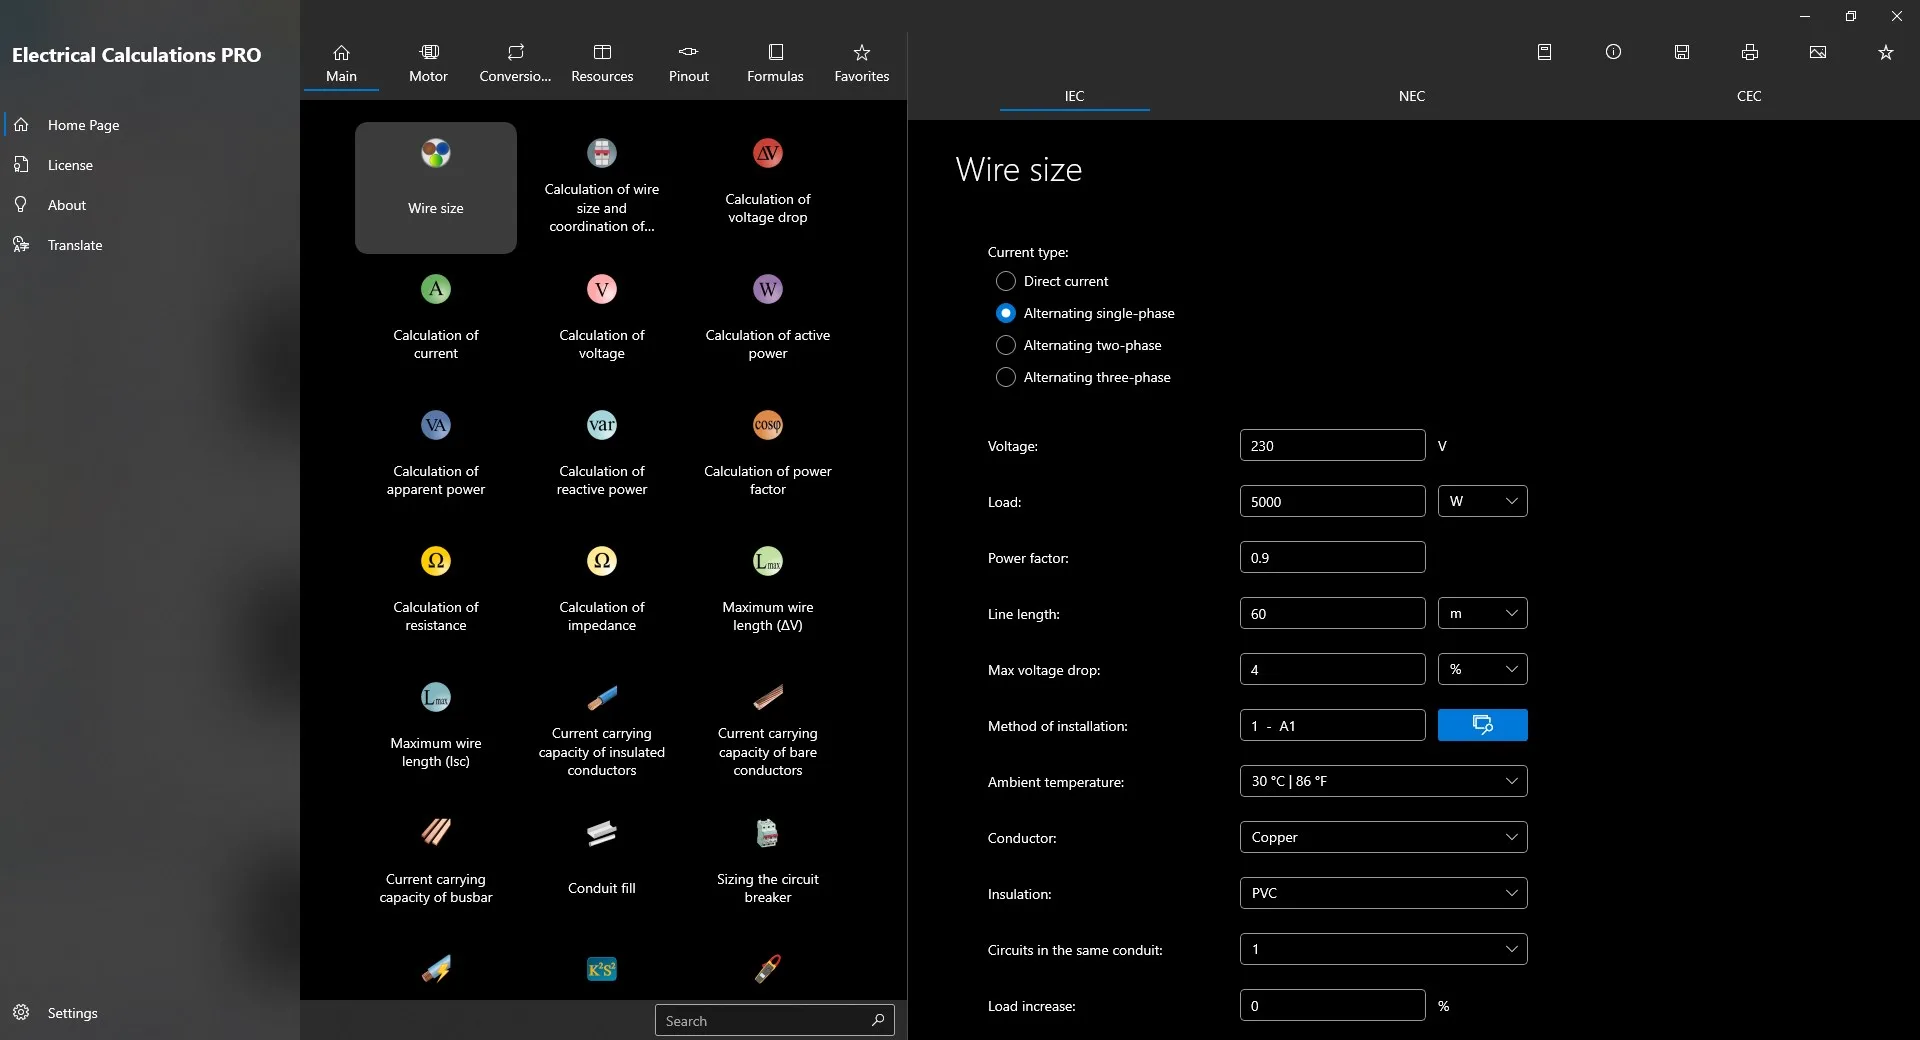This screenshot has width=1920, height=1040.
Task: Click the info icon in top toolbar
Action: point(1613,52)
